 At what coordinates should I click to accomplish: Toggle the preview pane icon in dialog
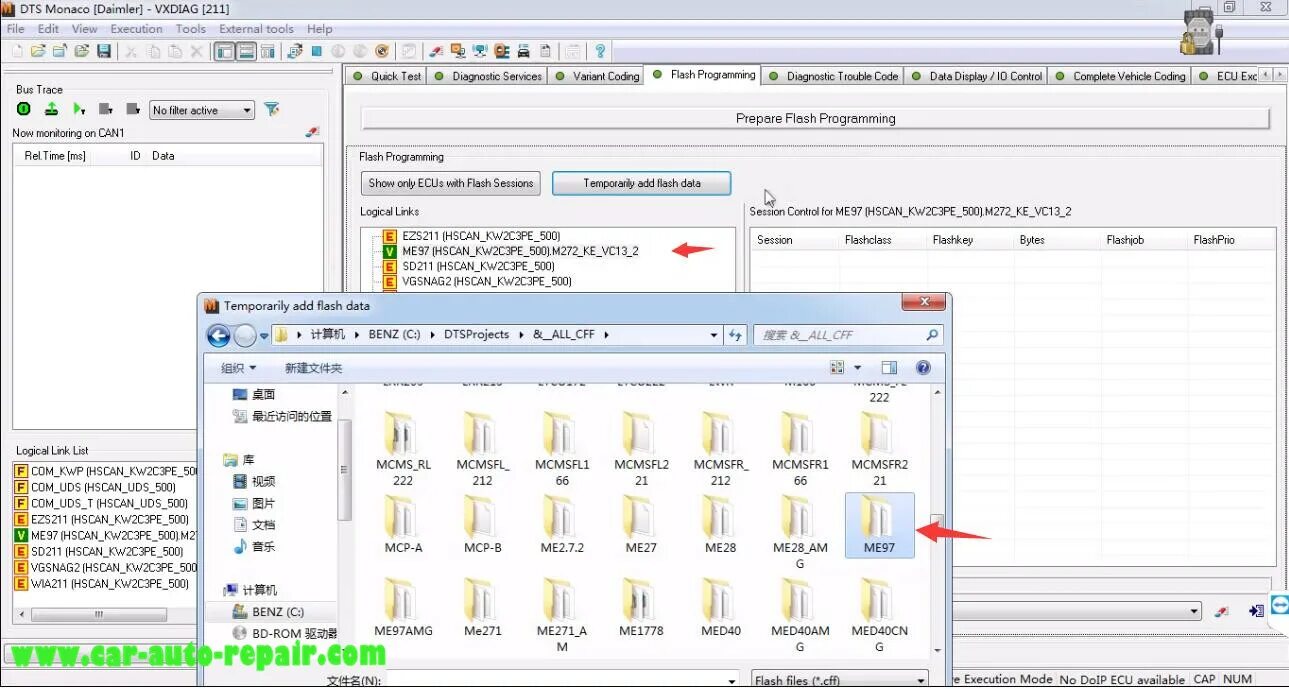[889, 368]
